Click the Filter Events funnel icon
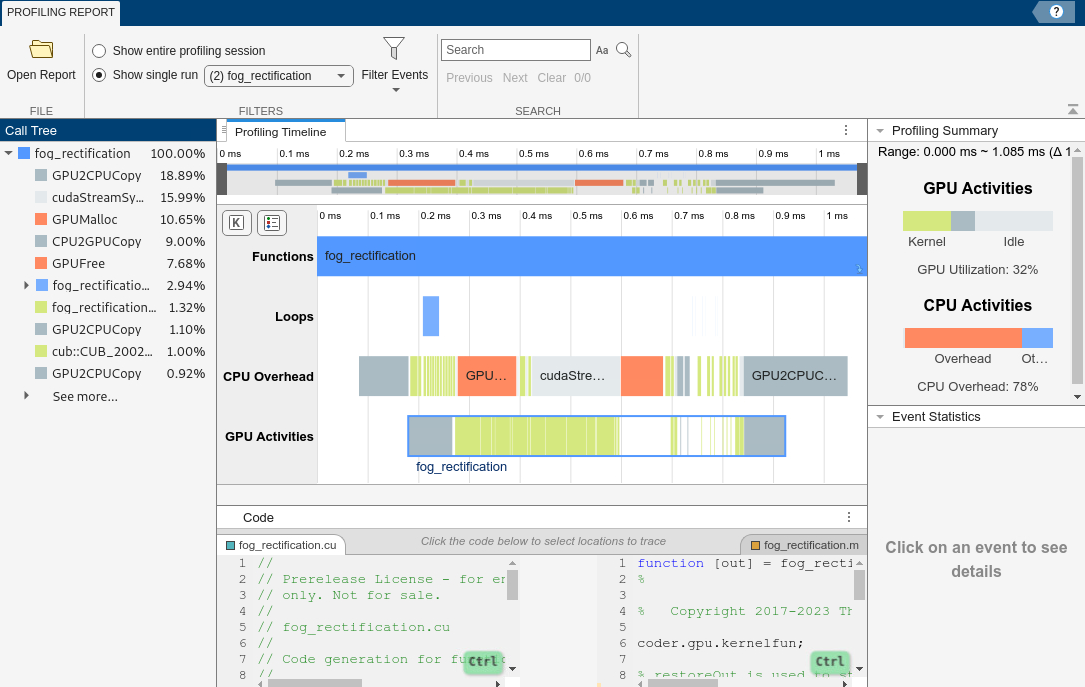Screen dimensions: 1085x687 [x=395, y=46]
